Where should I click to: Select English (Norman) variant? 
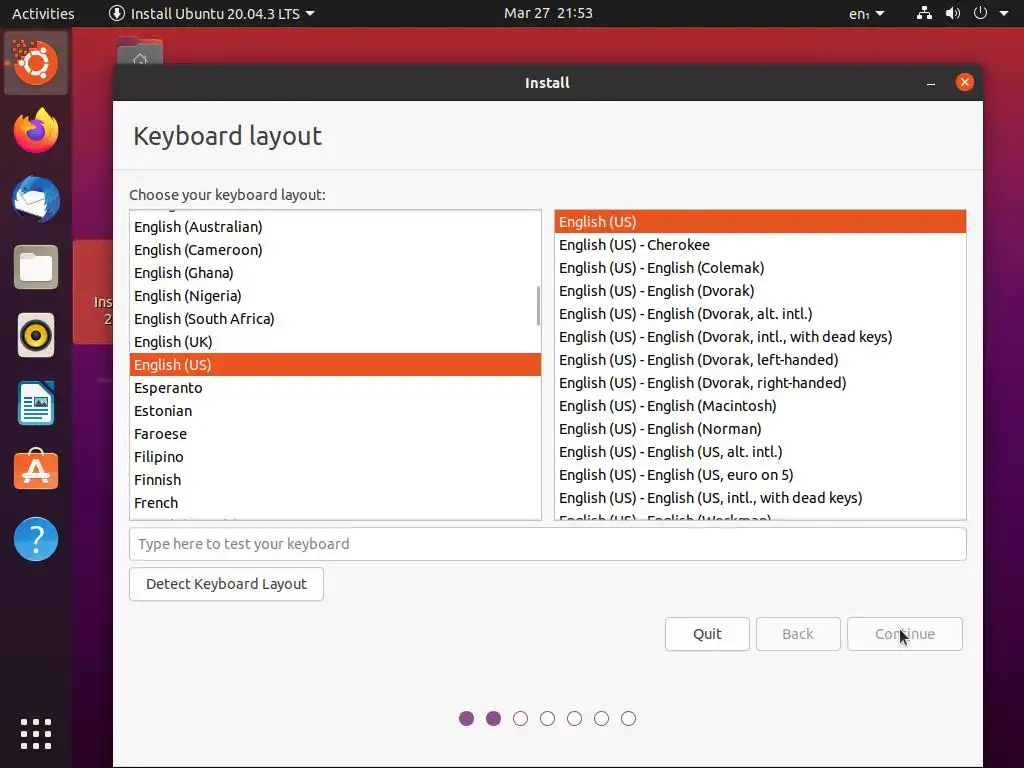click(760, 428)
